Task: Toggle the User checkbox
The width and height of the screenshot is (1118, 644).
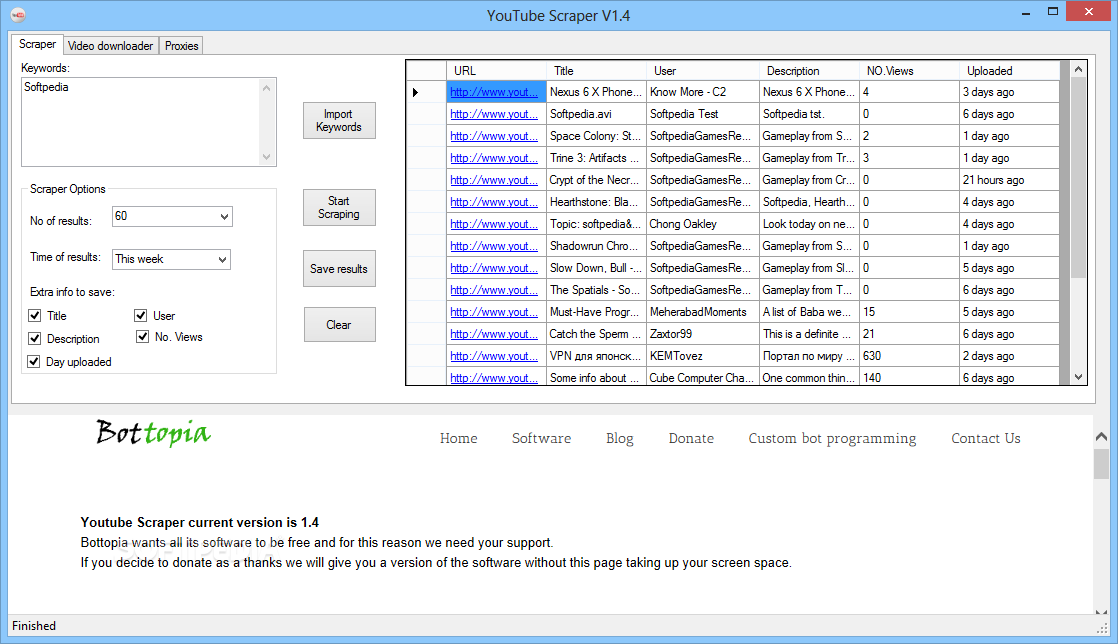Action: [x=140, y=315]
